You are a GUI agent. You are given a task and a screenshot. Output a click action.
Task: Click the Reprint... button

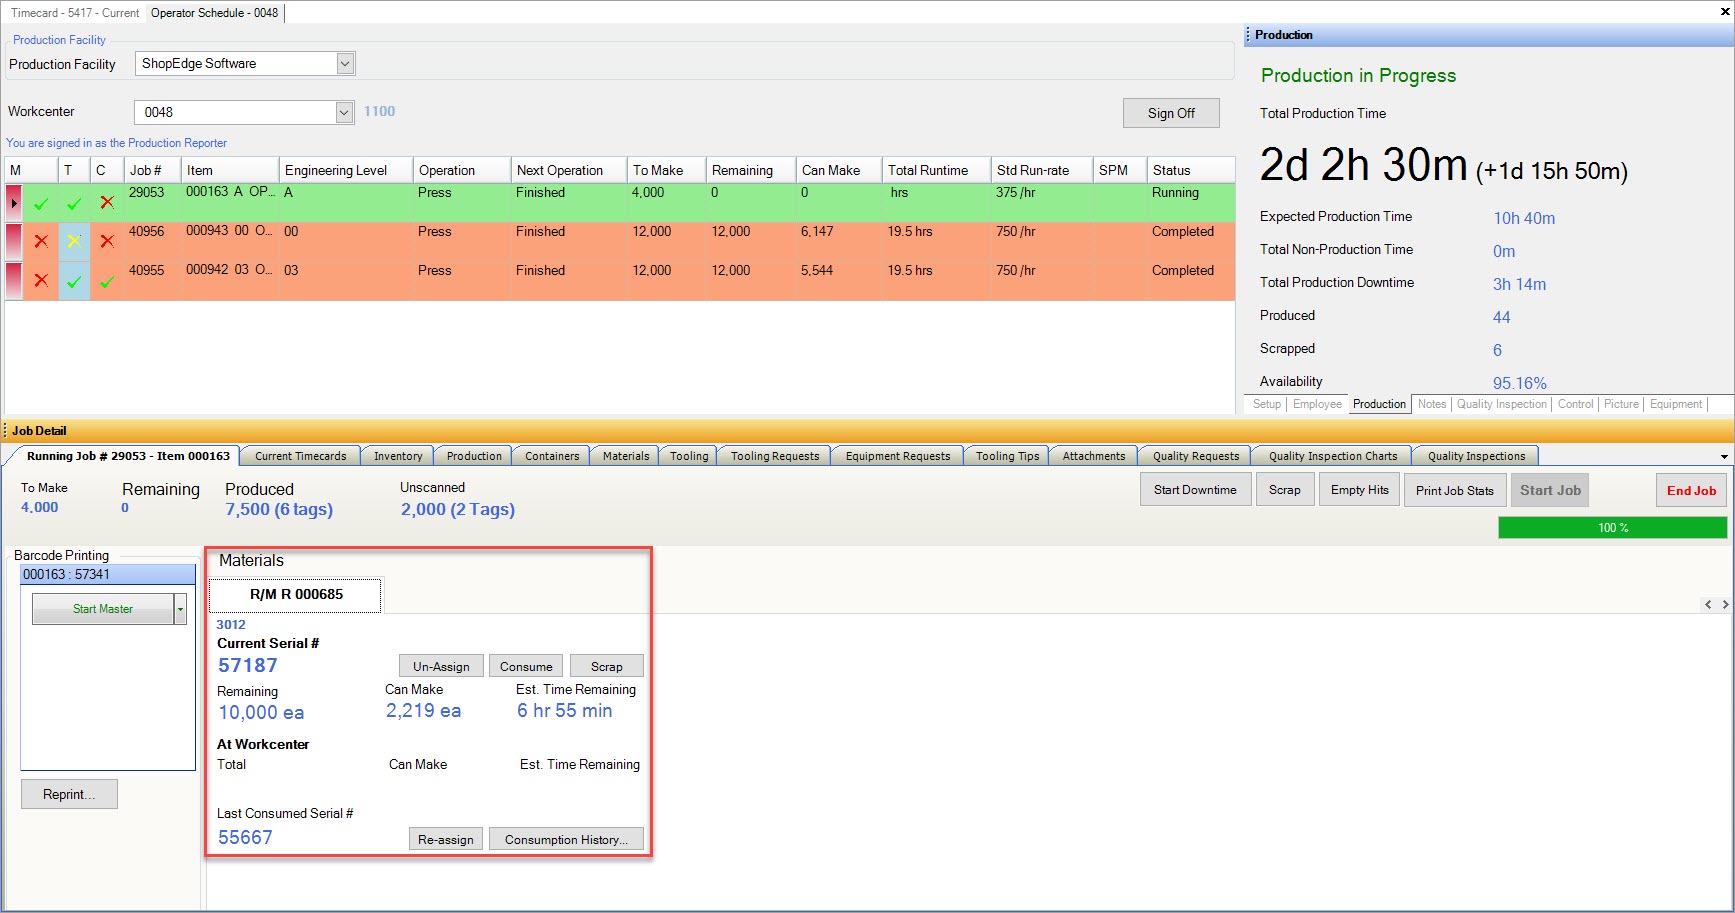pyautogui.click(x=69, y=794)
